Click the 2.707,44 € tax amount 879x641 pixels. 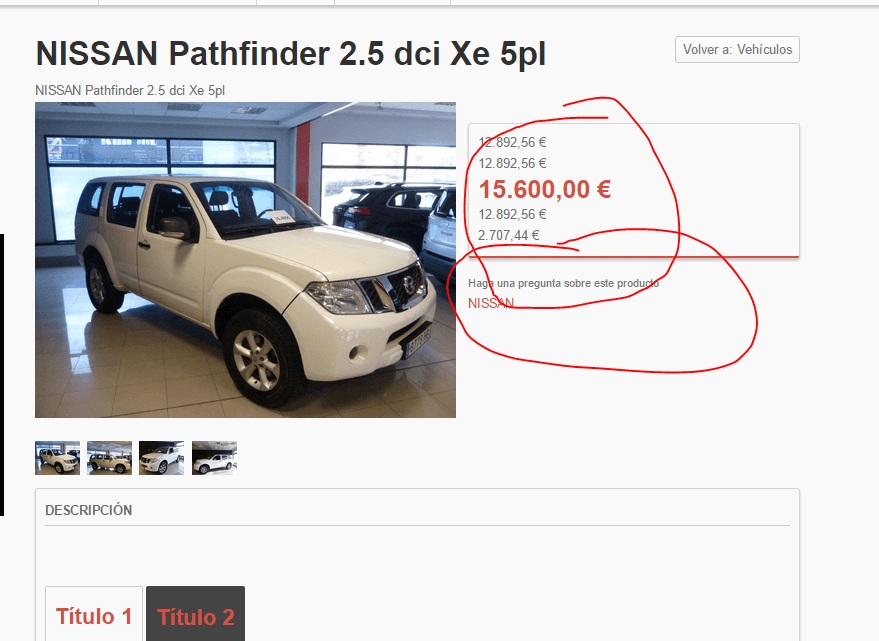pos(509,235)
